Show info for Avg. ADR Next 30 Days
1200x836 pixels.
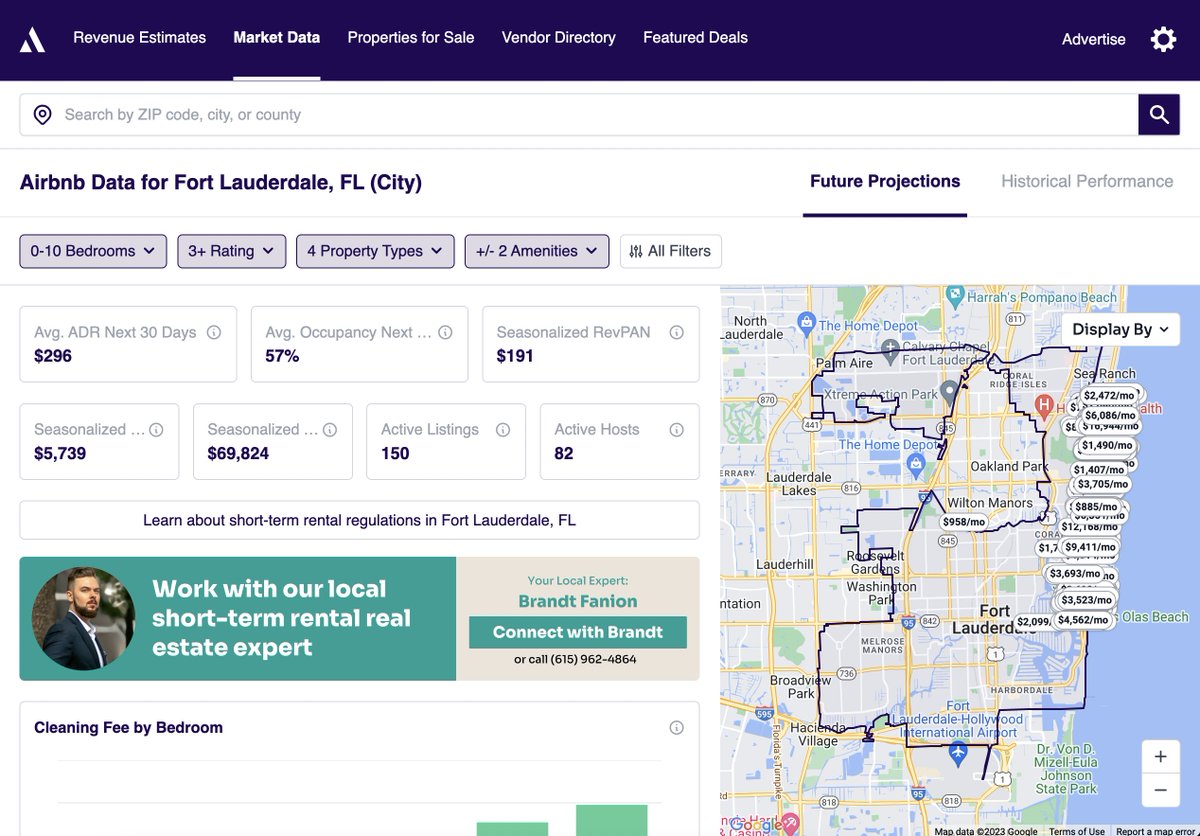pos(214,332)
